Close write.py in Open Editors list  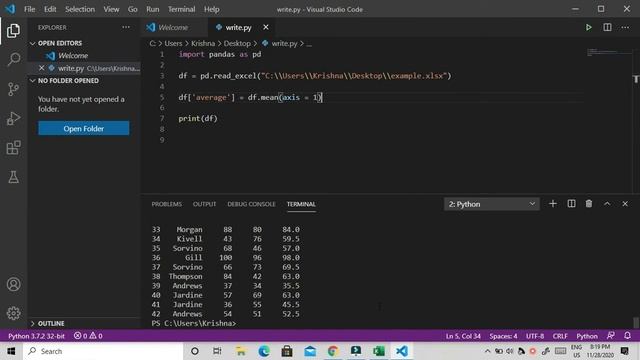41,68
